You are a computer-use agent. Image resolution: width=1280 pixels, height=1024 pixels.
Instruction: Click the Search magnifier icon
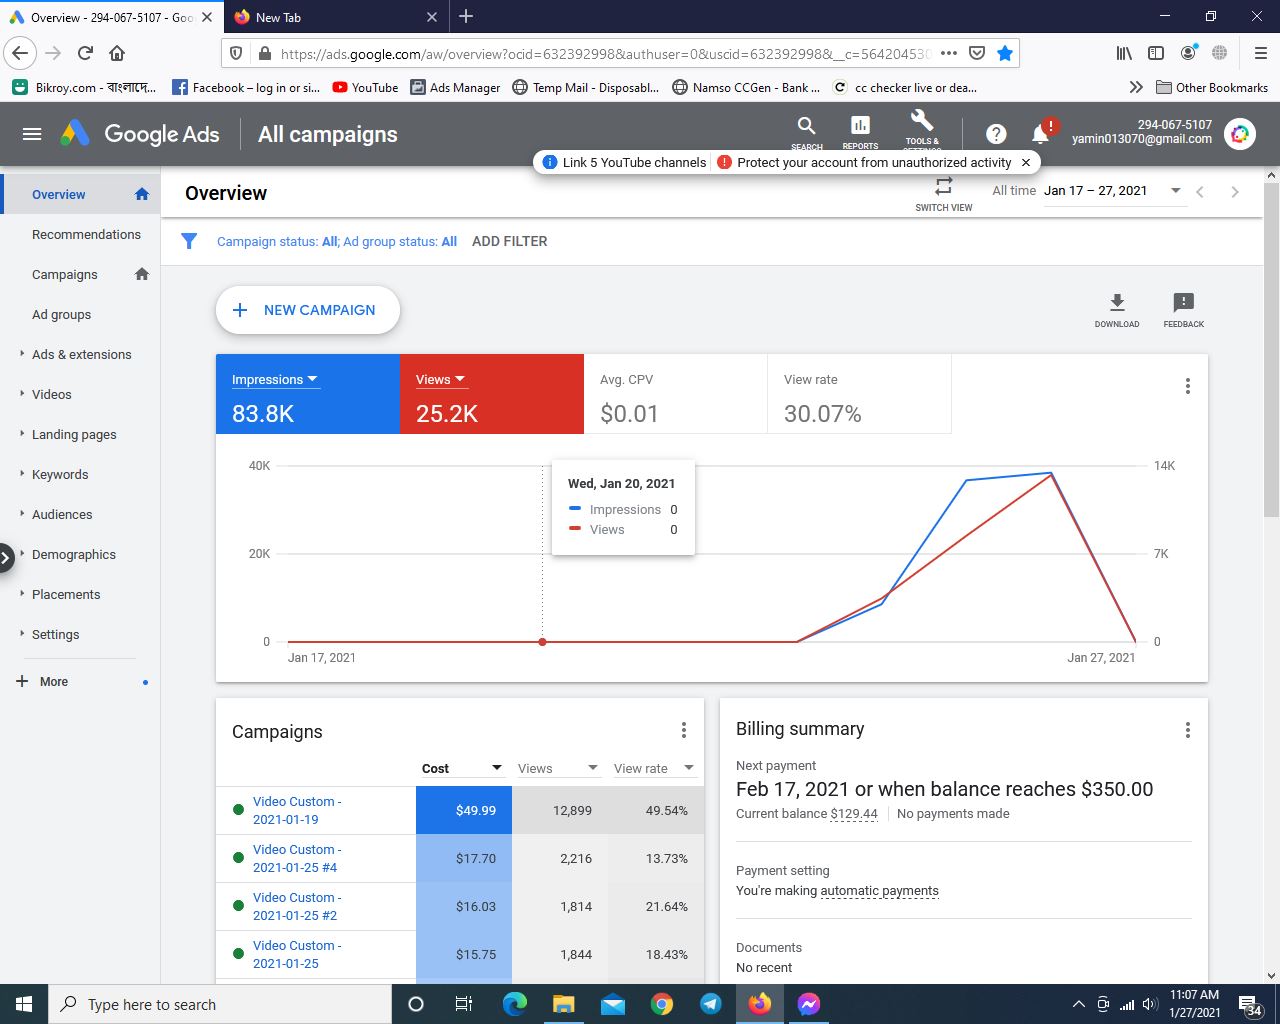806,126
